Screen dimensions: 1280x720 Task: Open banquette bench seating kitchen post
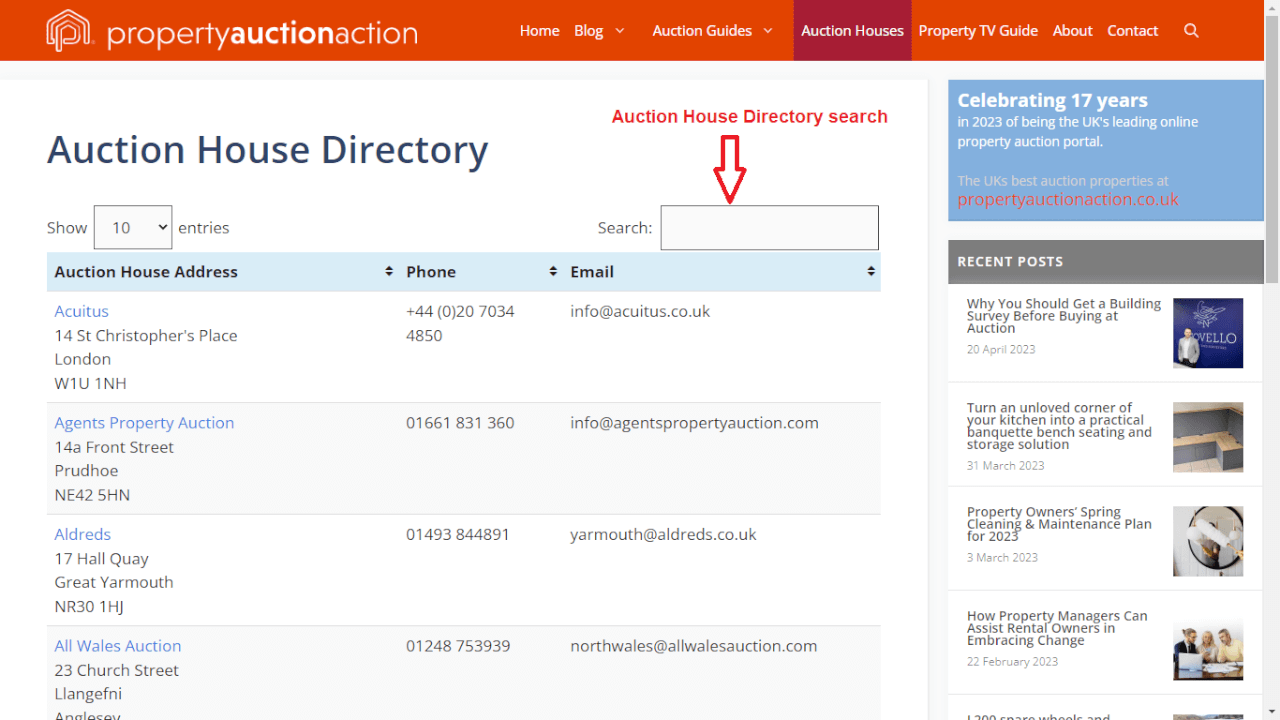tap(1059, 426)
